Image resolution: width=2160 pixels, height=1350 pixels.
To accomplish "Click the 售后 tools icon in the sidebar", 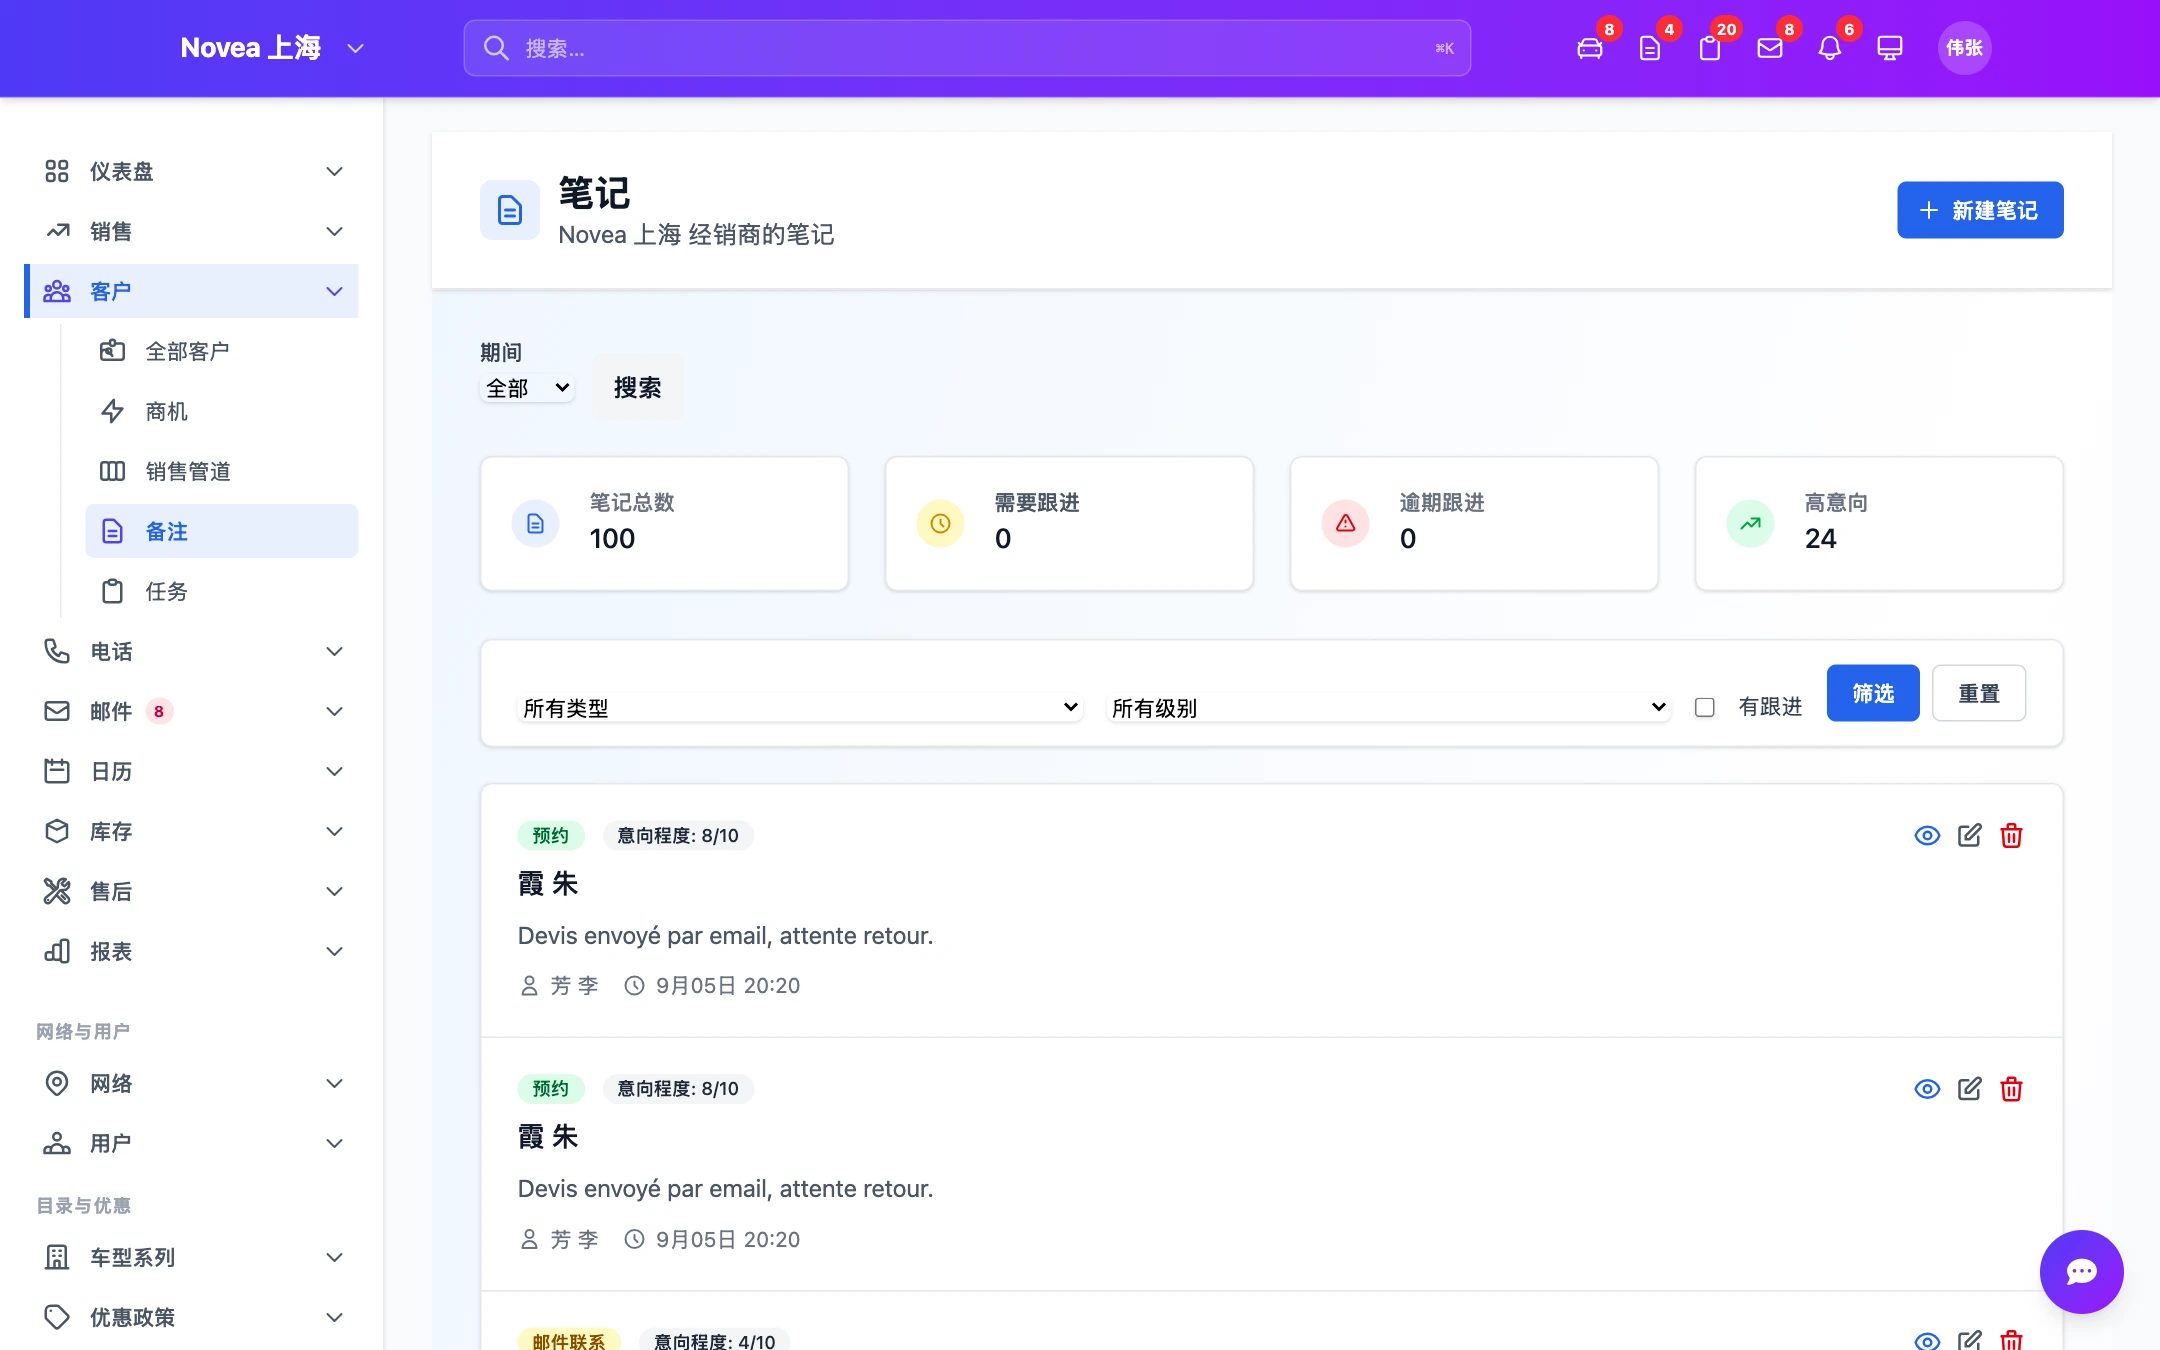I will 57,891.
